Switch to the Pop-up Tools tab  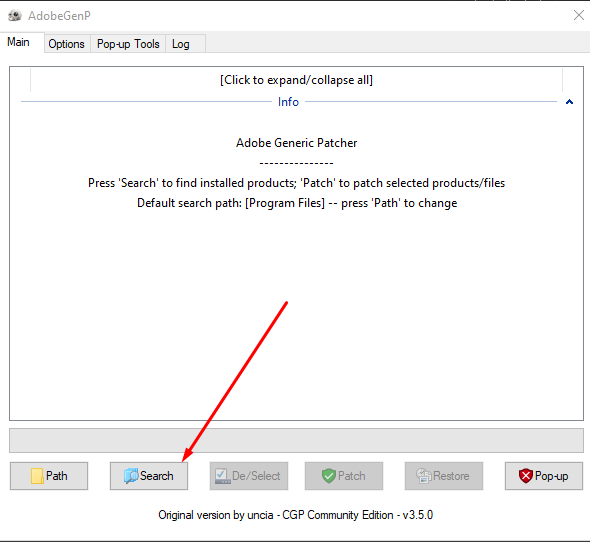click(x=128, y=44)
